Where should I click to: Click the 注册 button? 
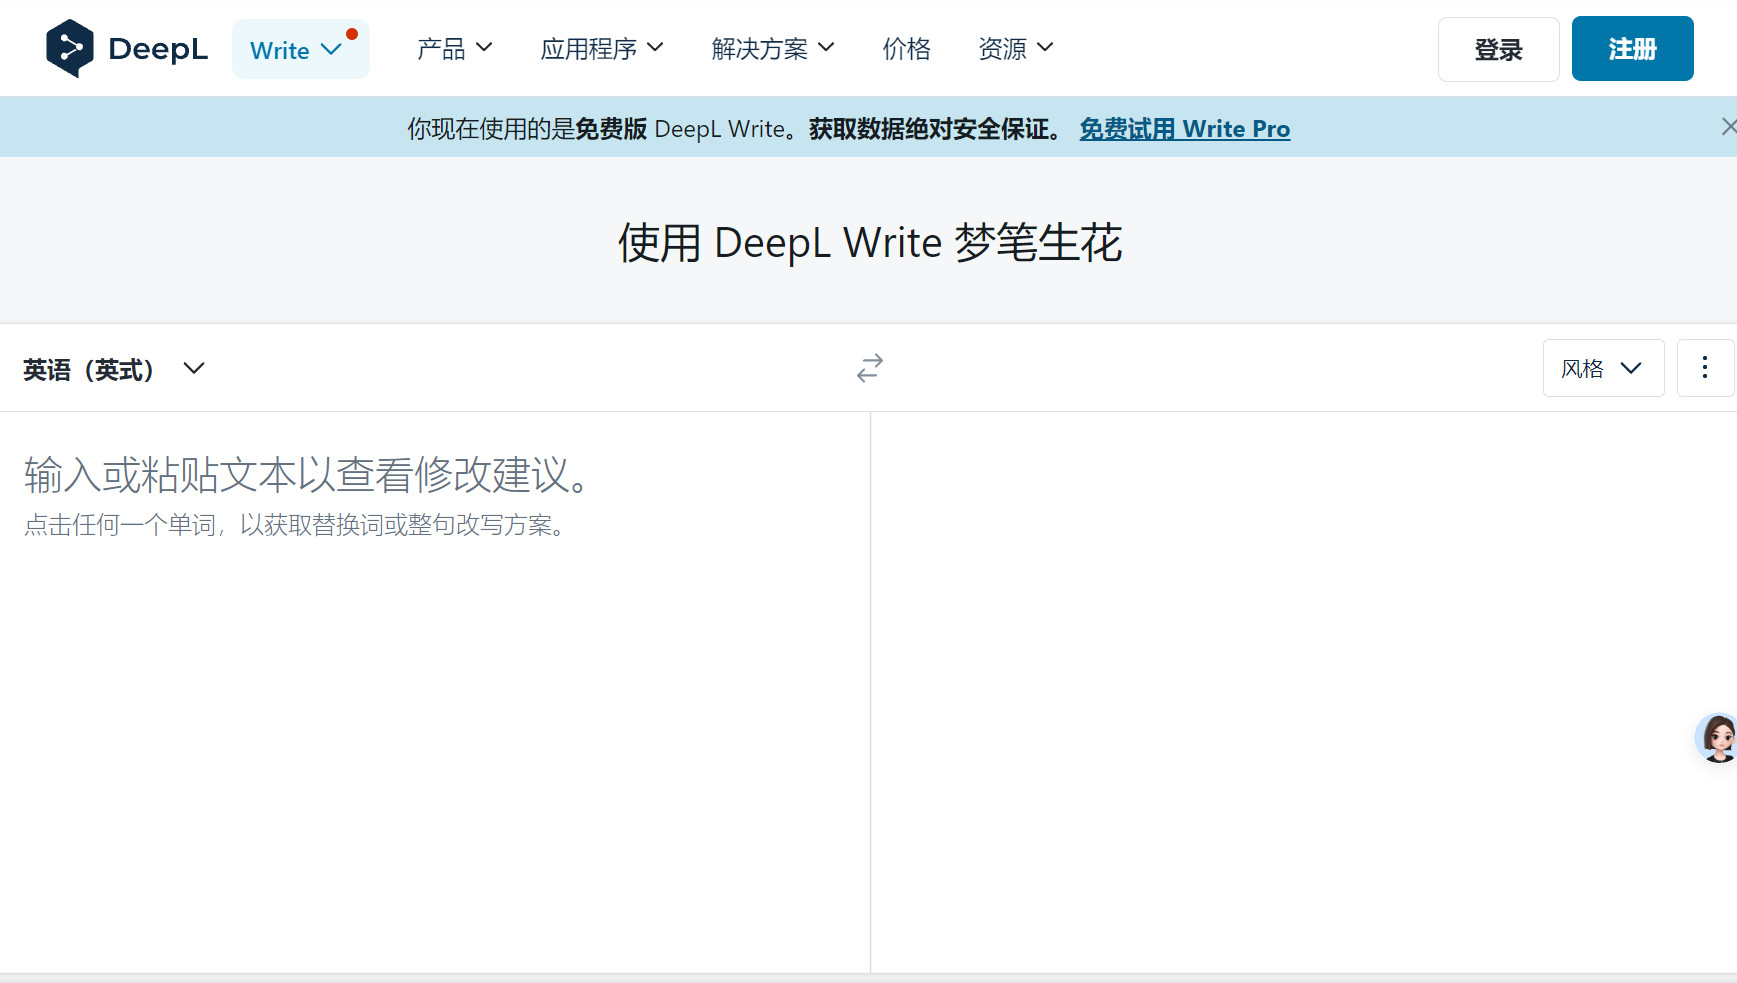1632,48
